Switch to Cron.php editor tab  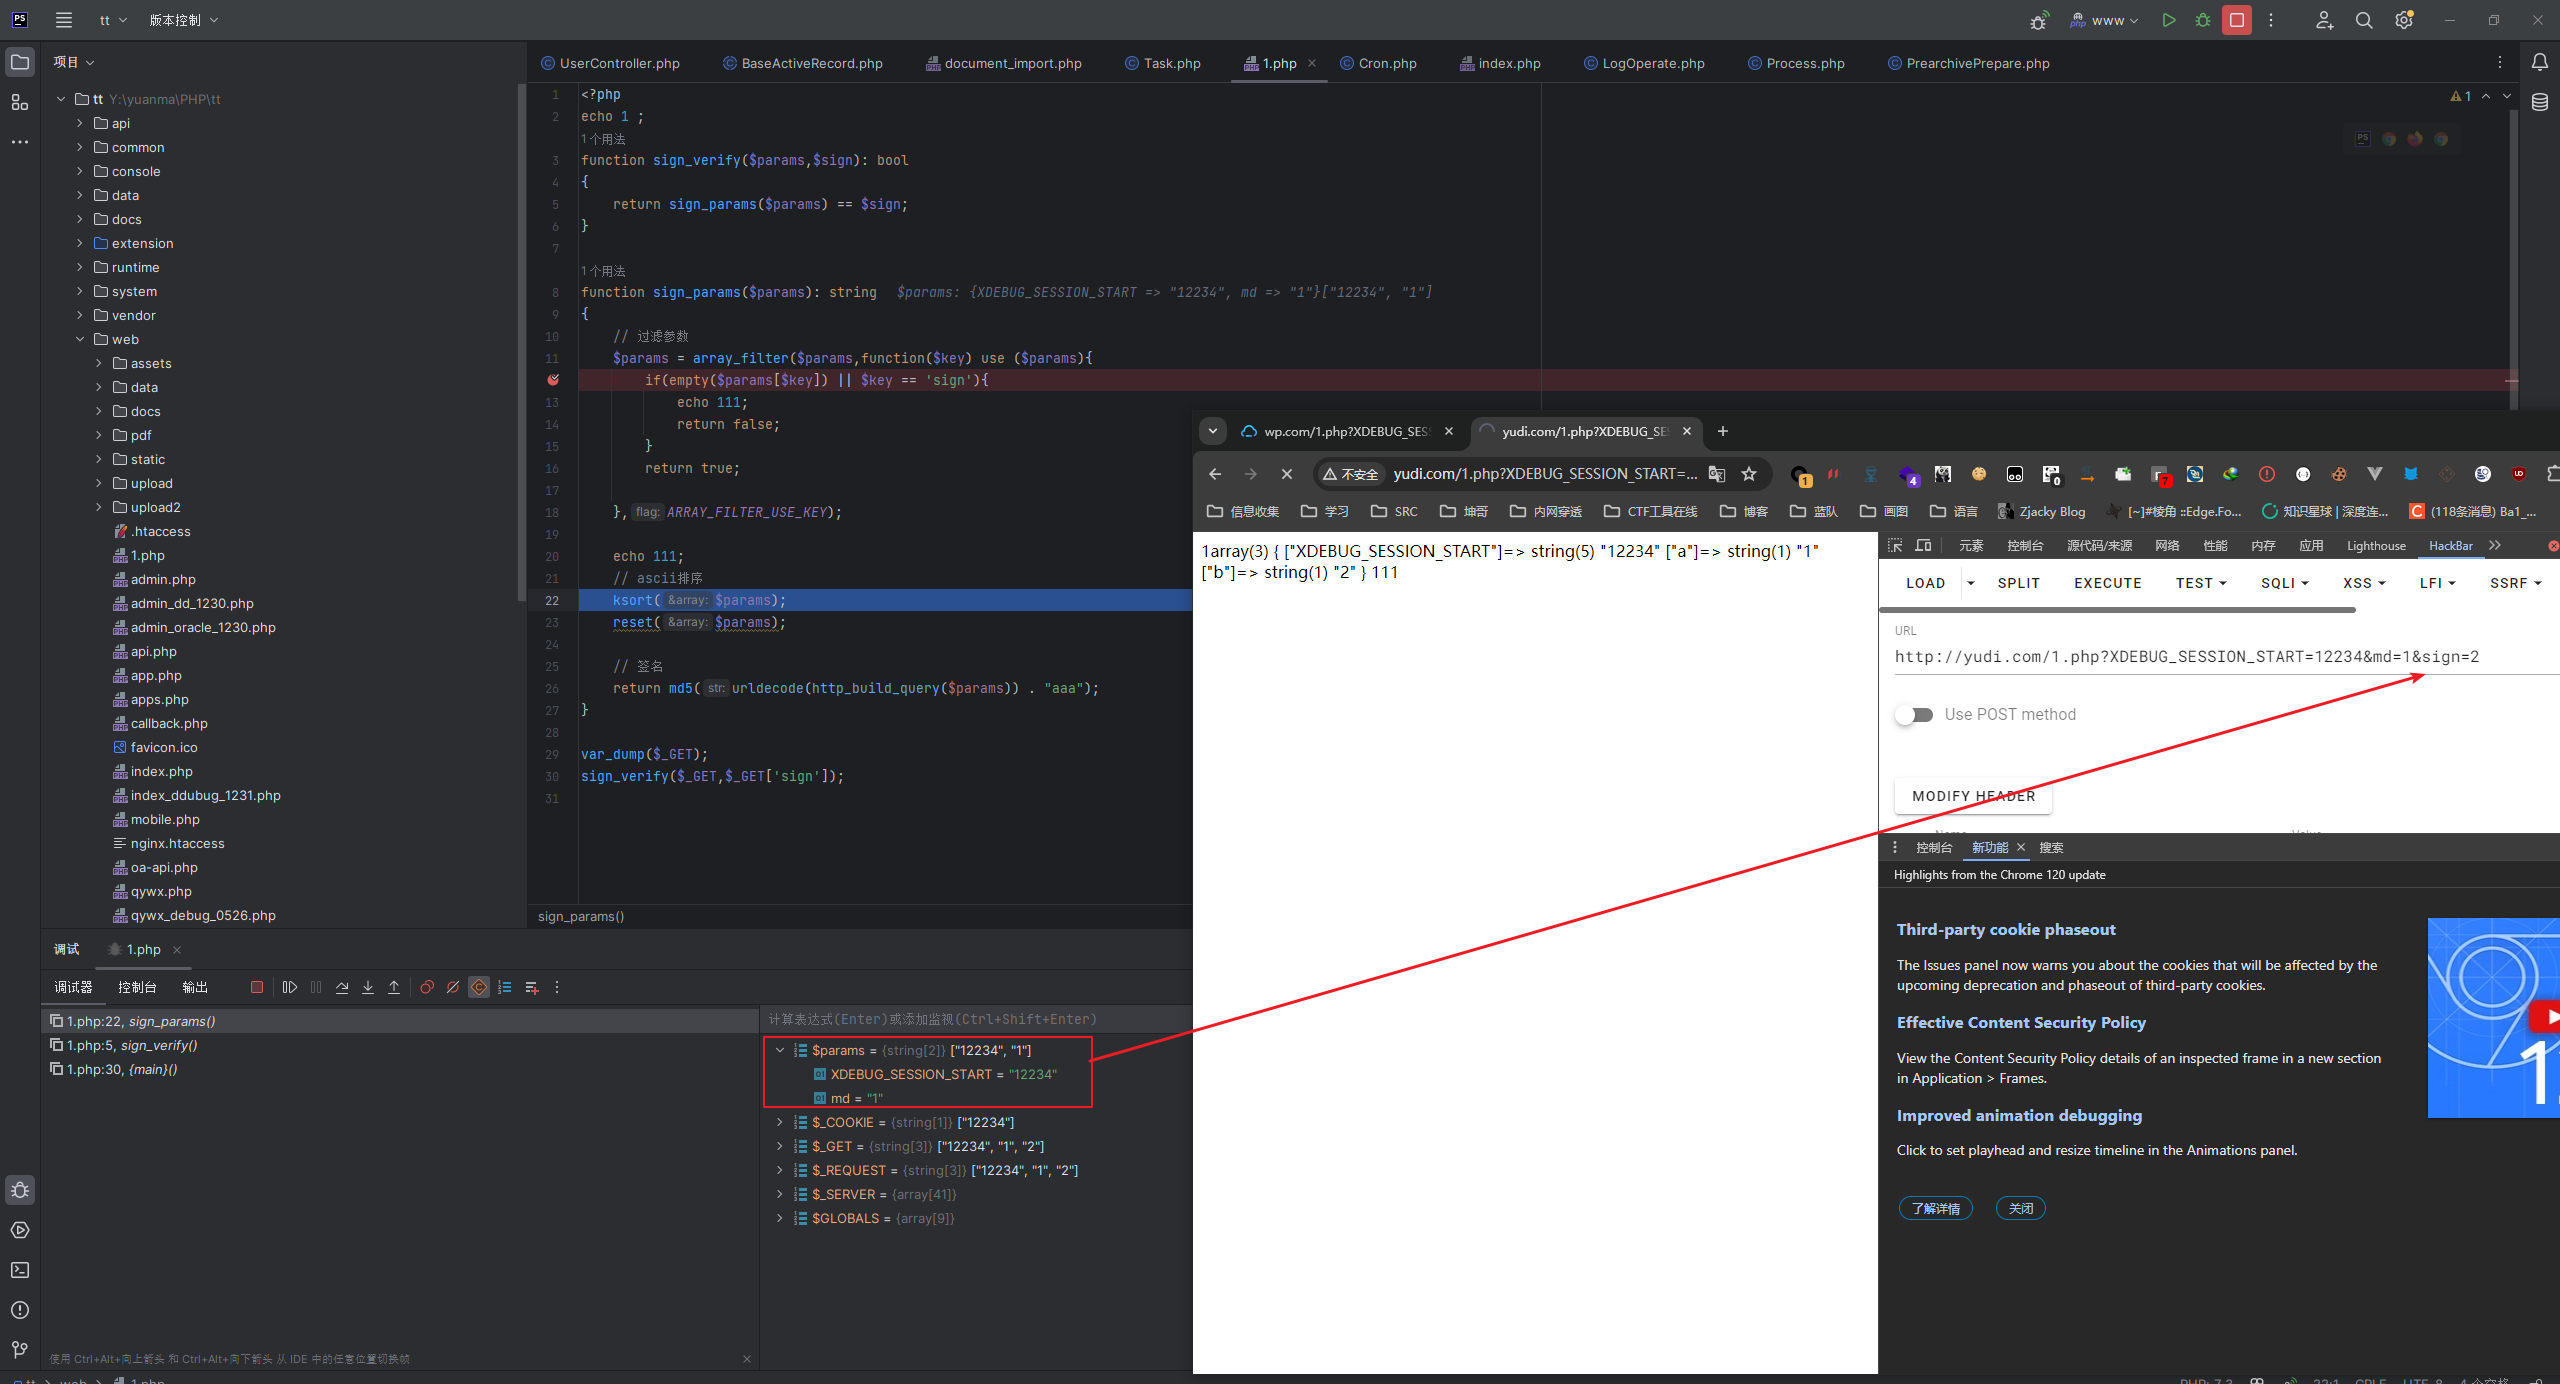coord(1379,63)
